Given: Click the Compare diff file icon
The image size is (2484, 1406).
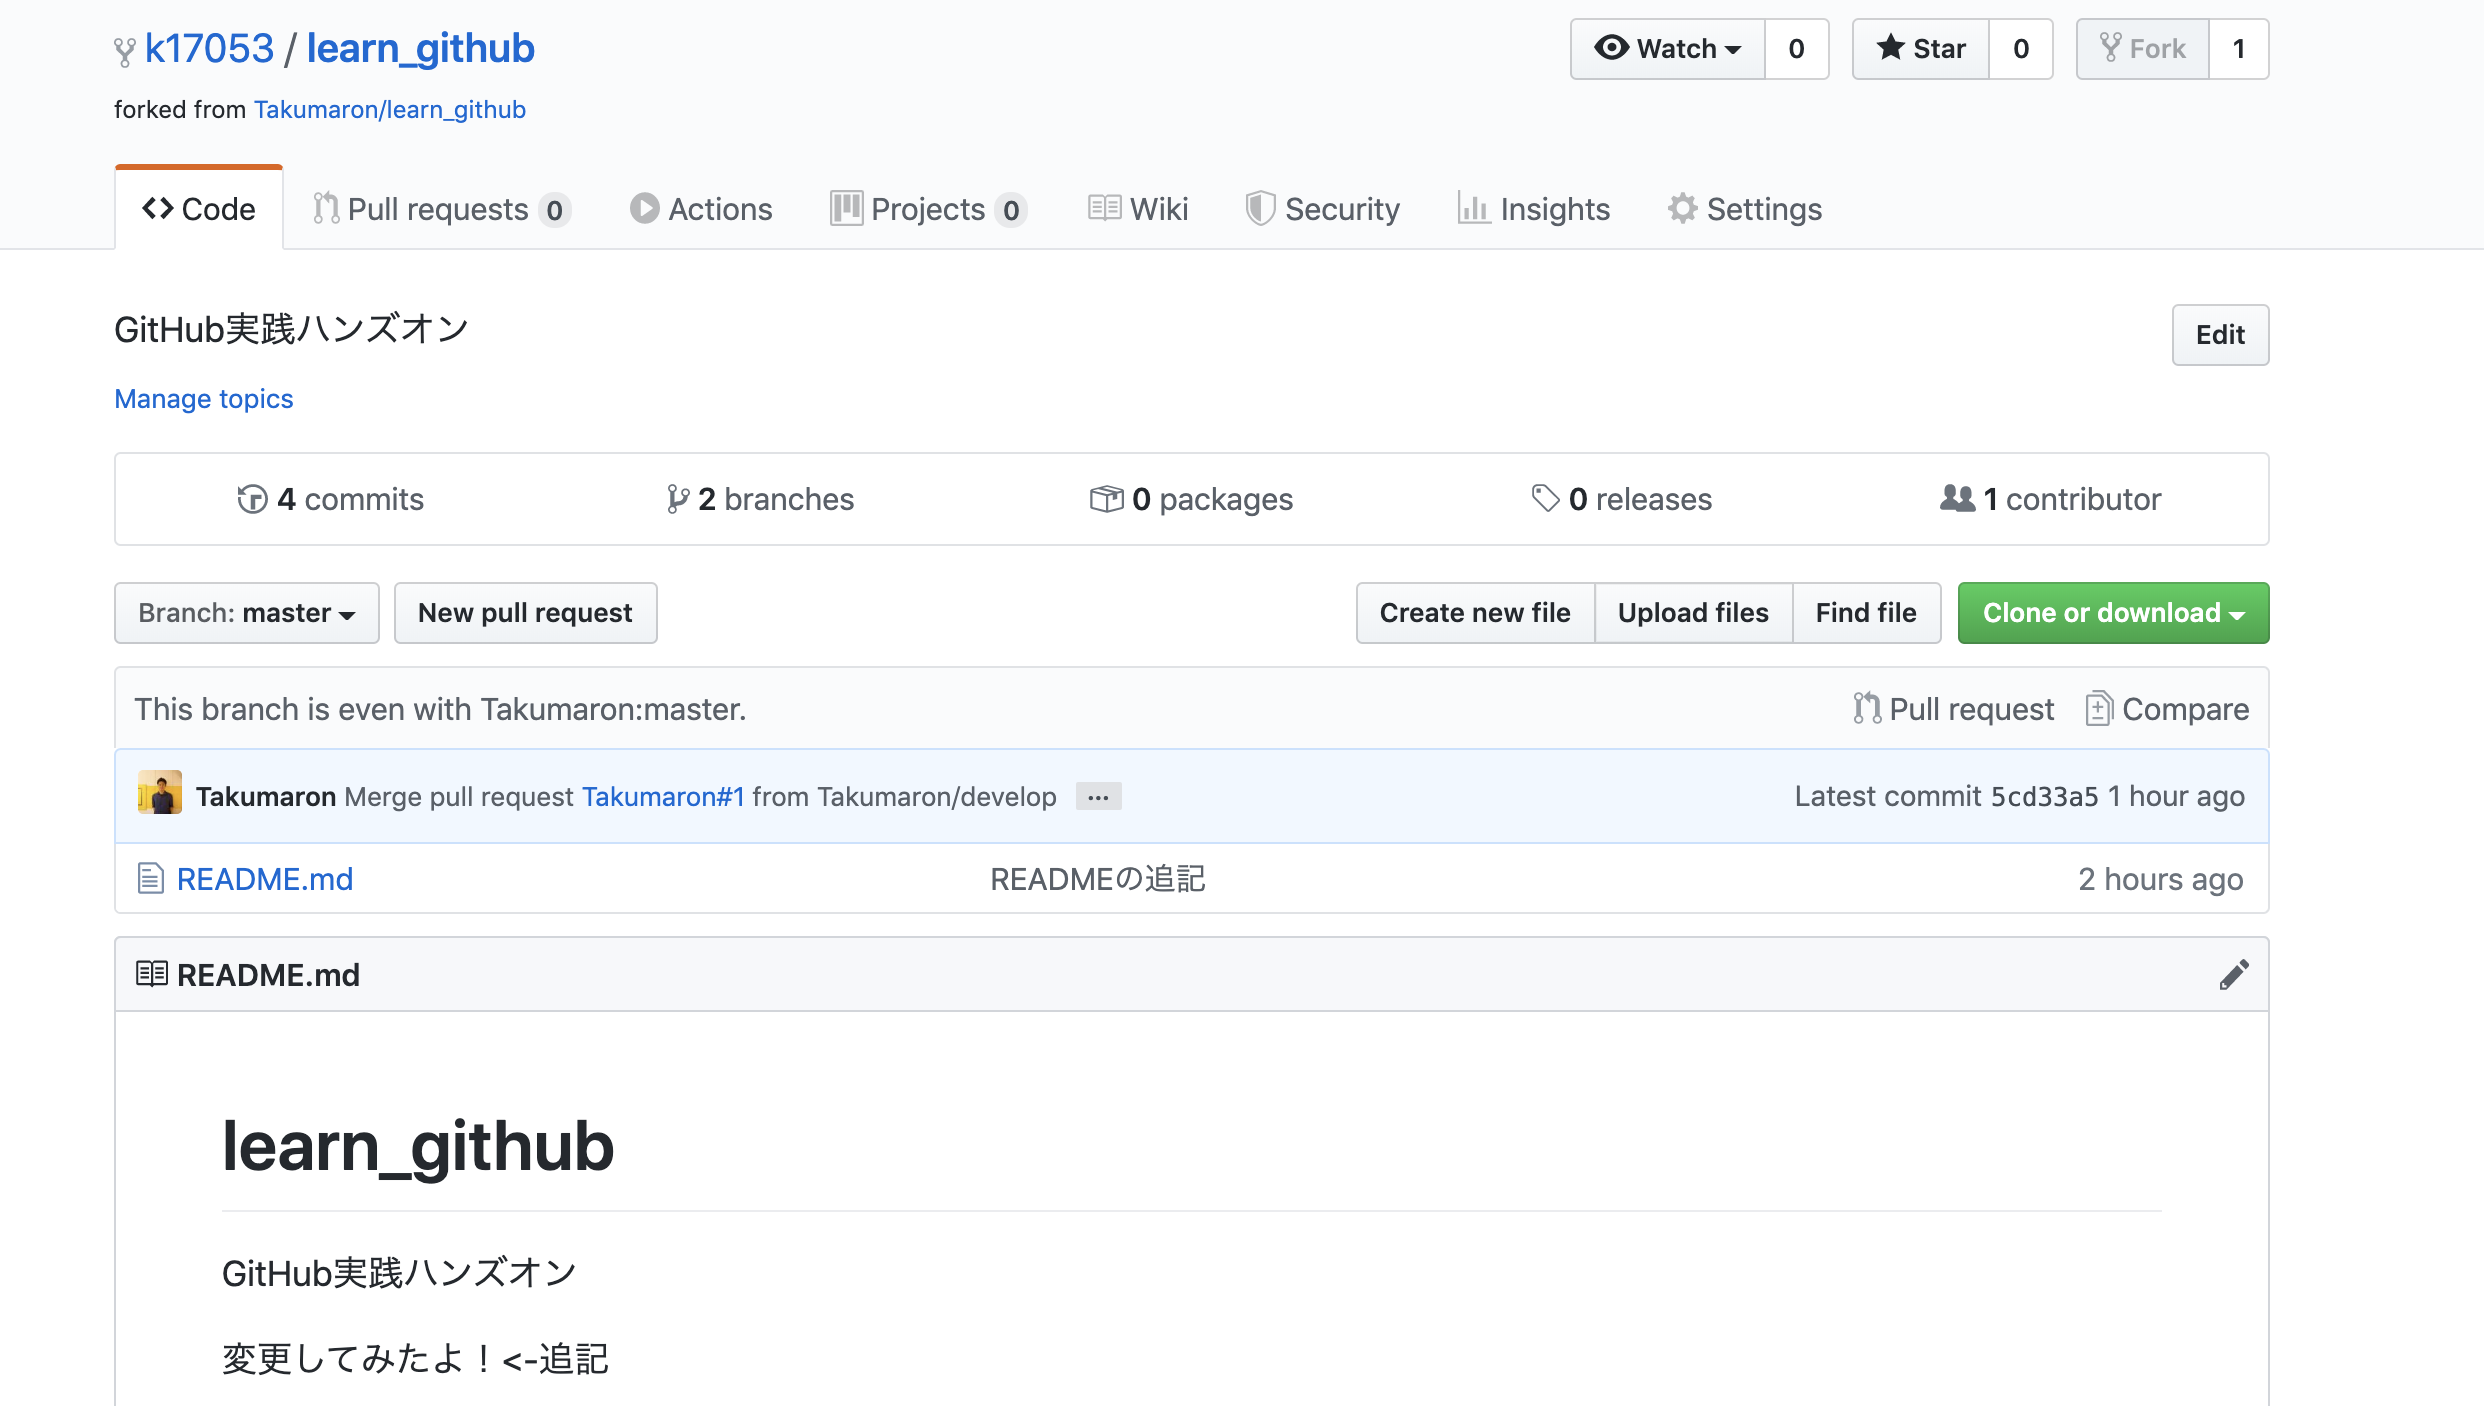Looking at the screenshot, I should point(2098,708).
